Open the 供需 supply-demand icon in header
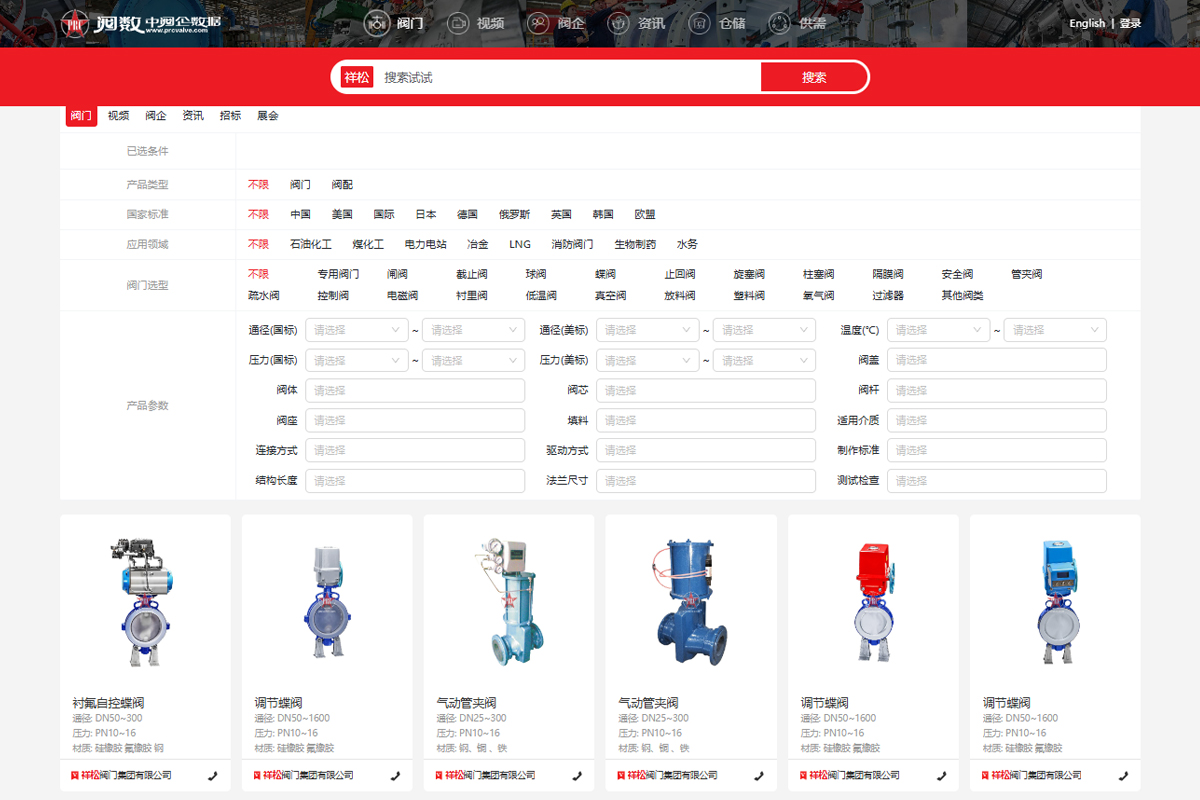This screenshot has height=800, width=1200. (x=780, y=23)
